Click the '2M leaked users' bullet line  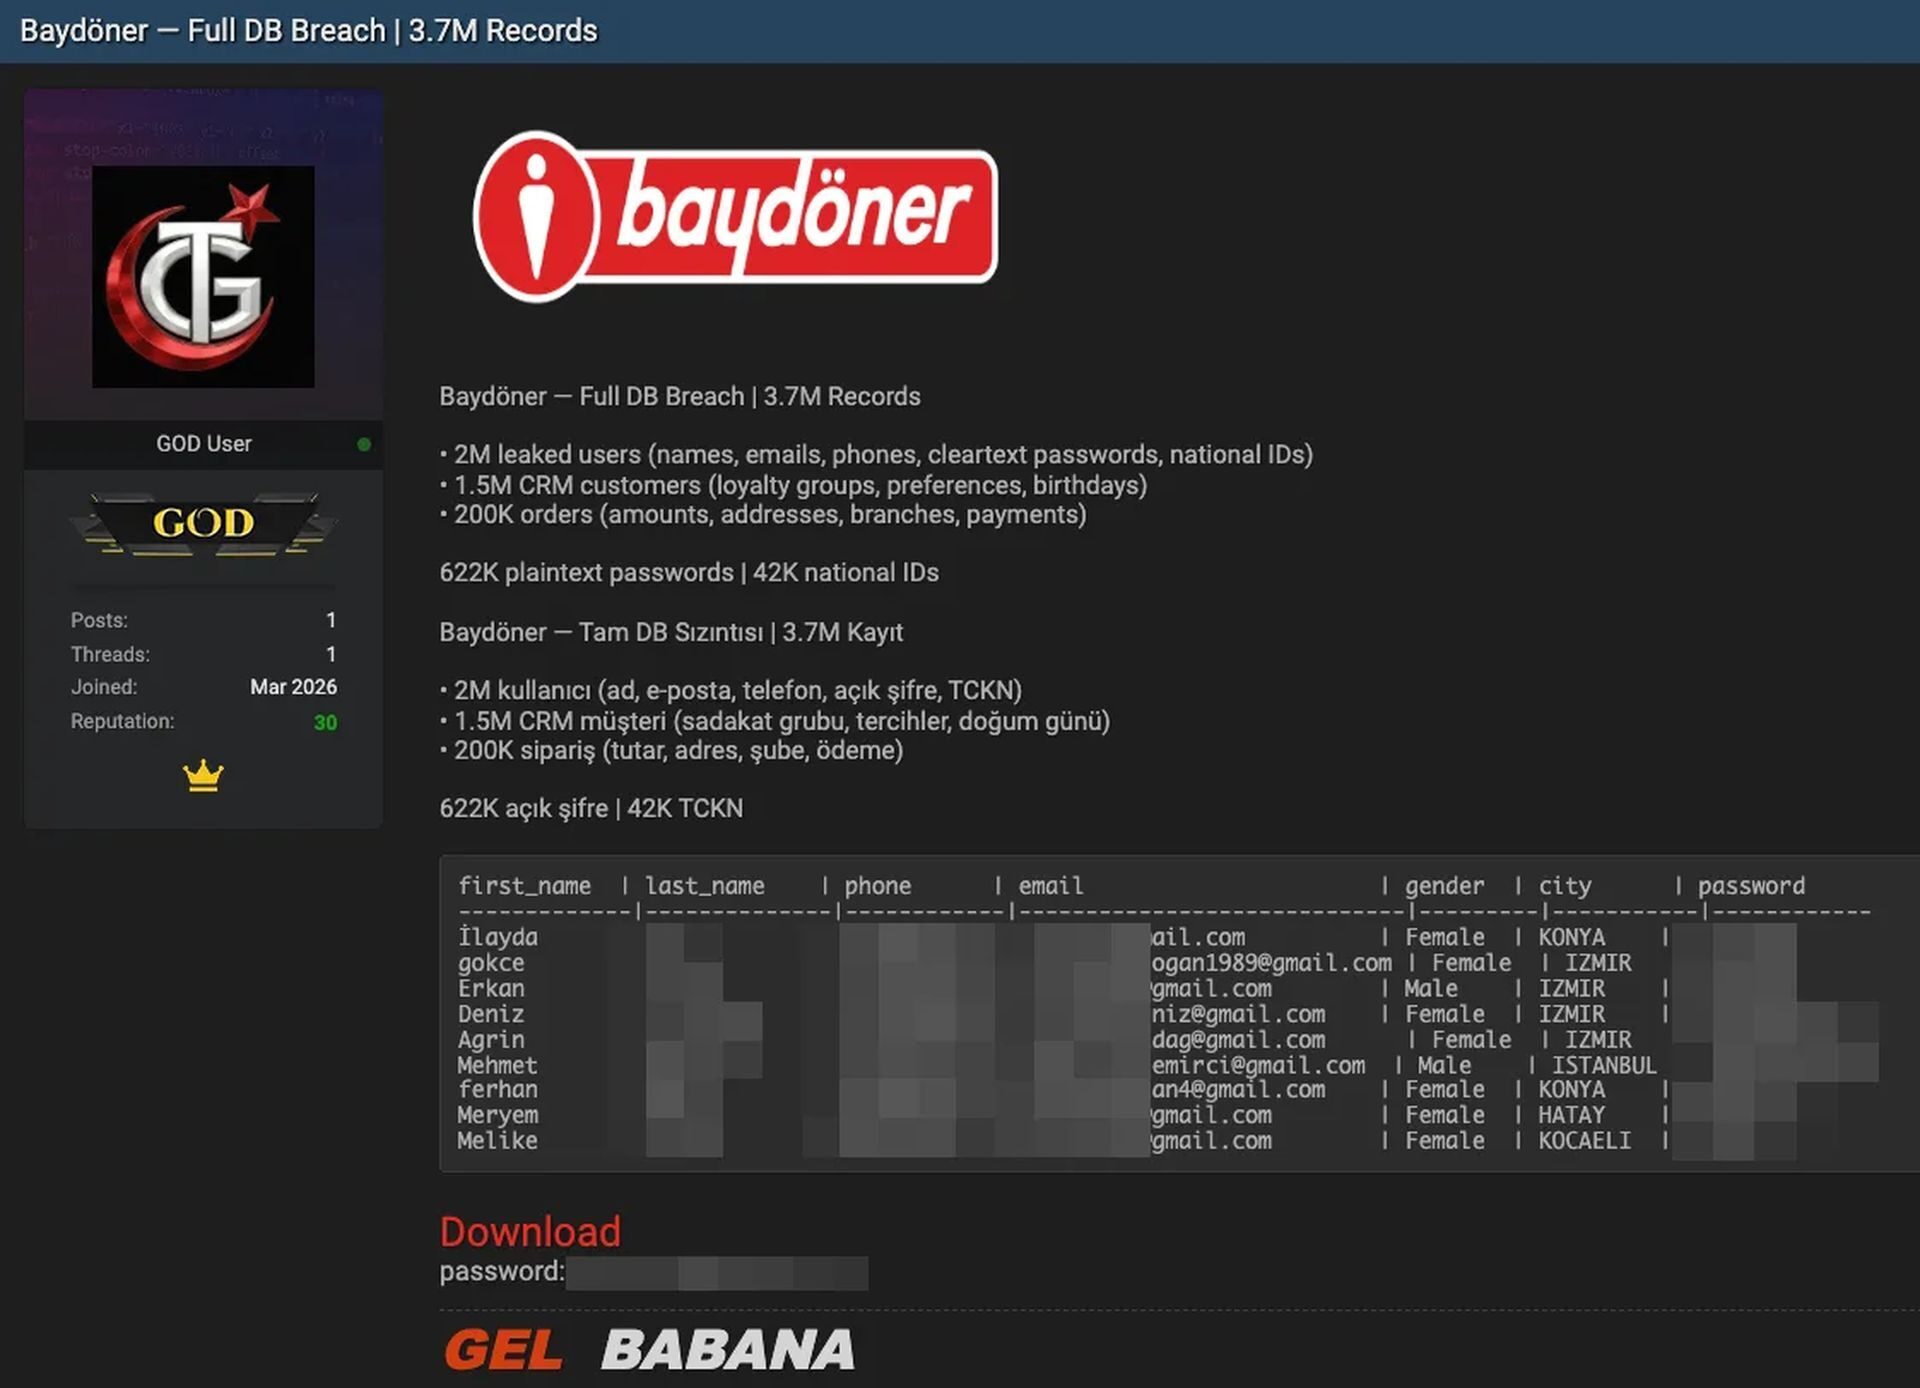876,454
